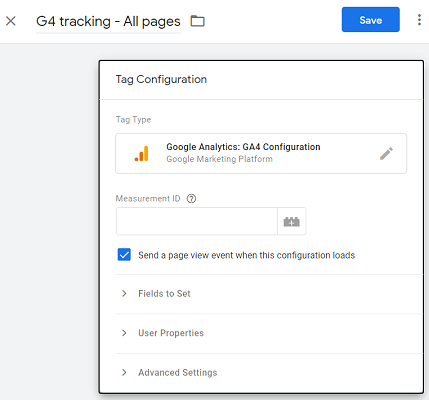Click the Tag Configuration heading
This screenshot has height=400, width=429.
[161, 79]
